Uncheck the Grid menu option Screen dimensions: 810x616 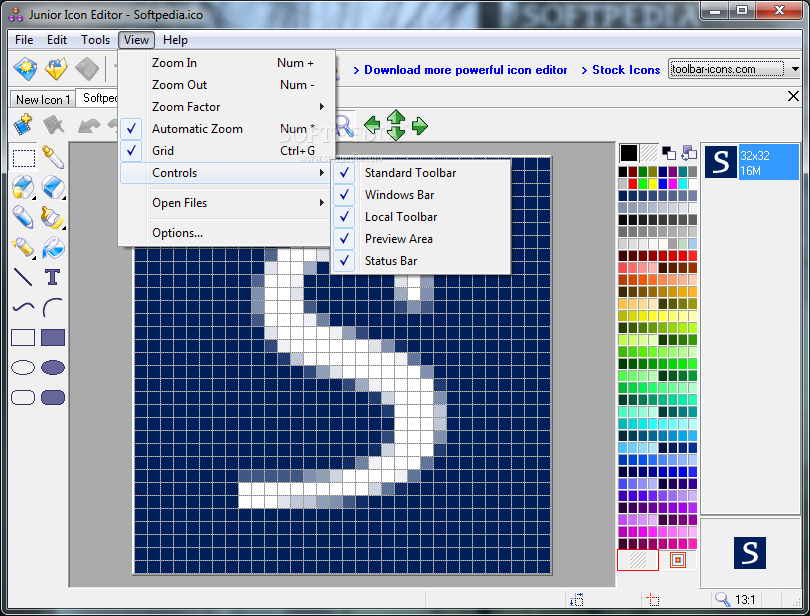click(x=223, y=151)
